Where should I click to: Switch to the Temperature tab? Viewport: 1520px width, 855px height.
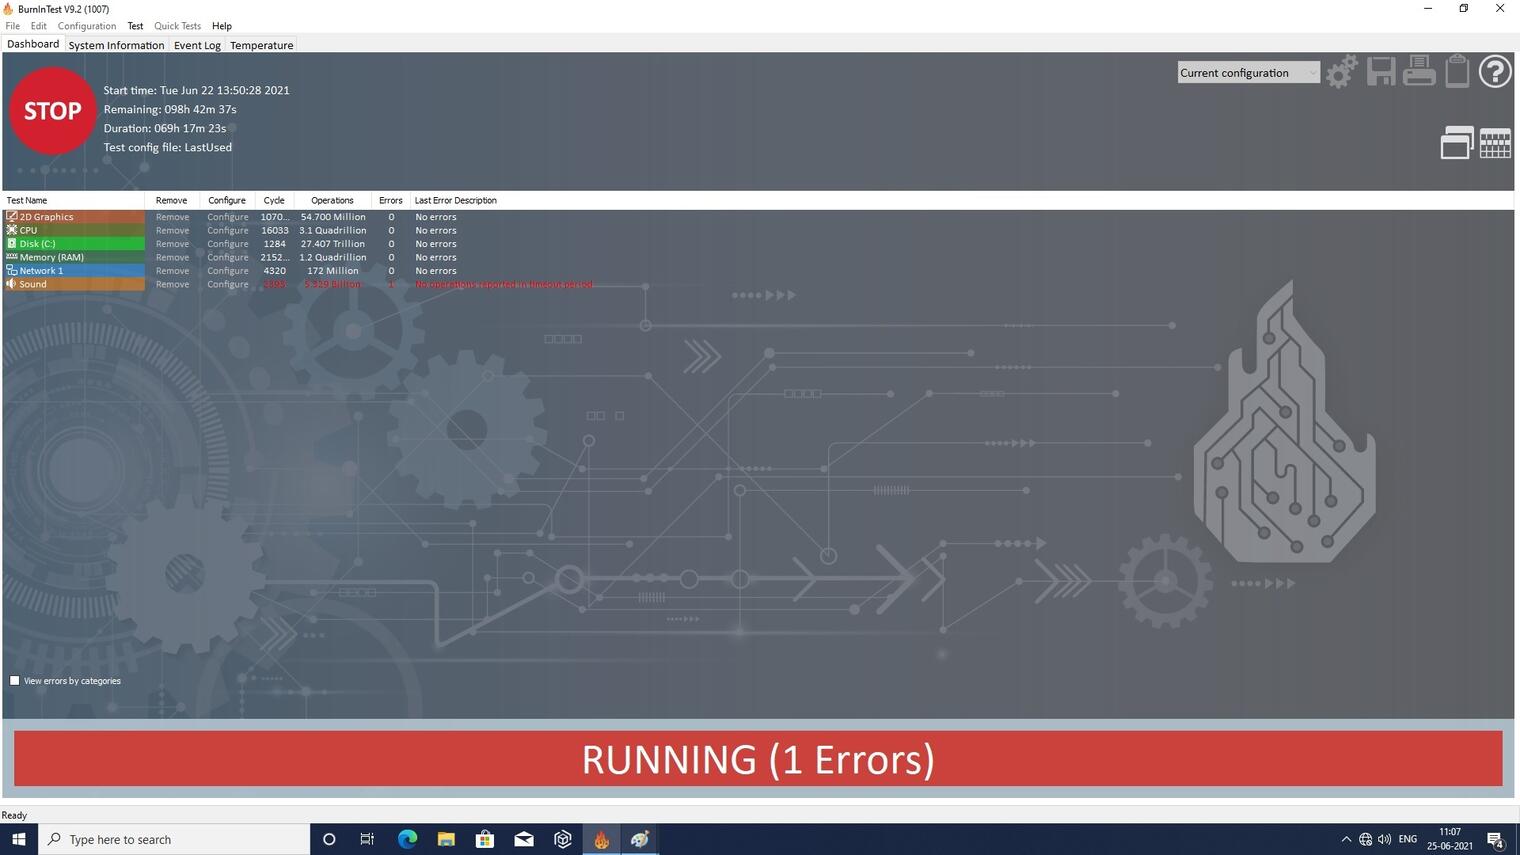coord(261,45)
